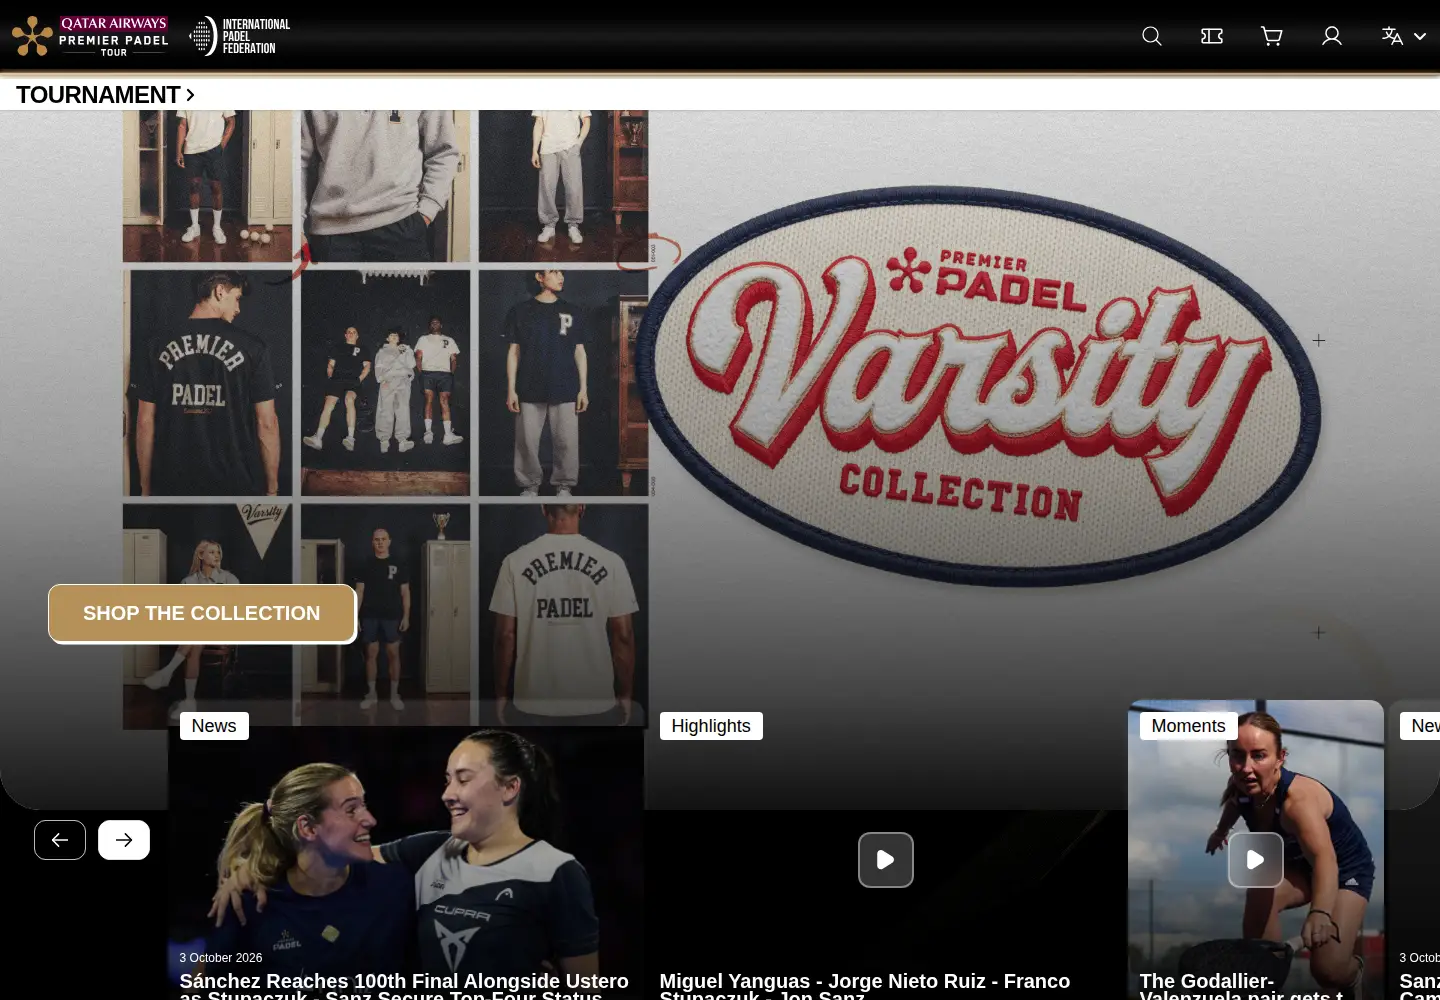This screenshot has height=1000, width=1440.
Task: Click the language translate icon
Action: coord(1392,36)
